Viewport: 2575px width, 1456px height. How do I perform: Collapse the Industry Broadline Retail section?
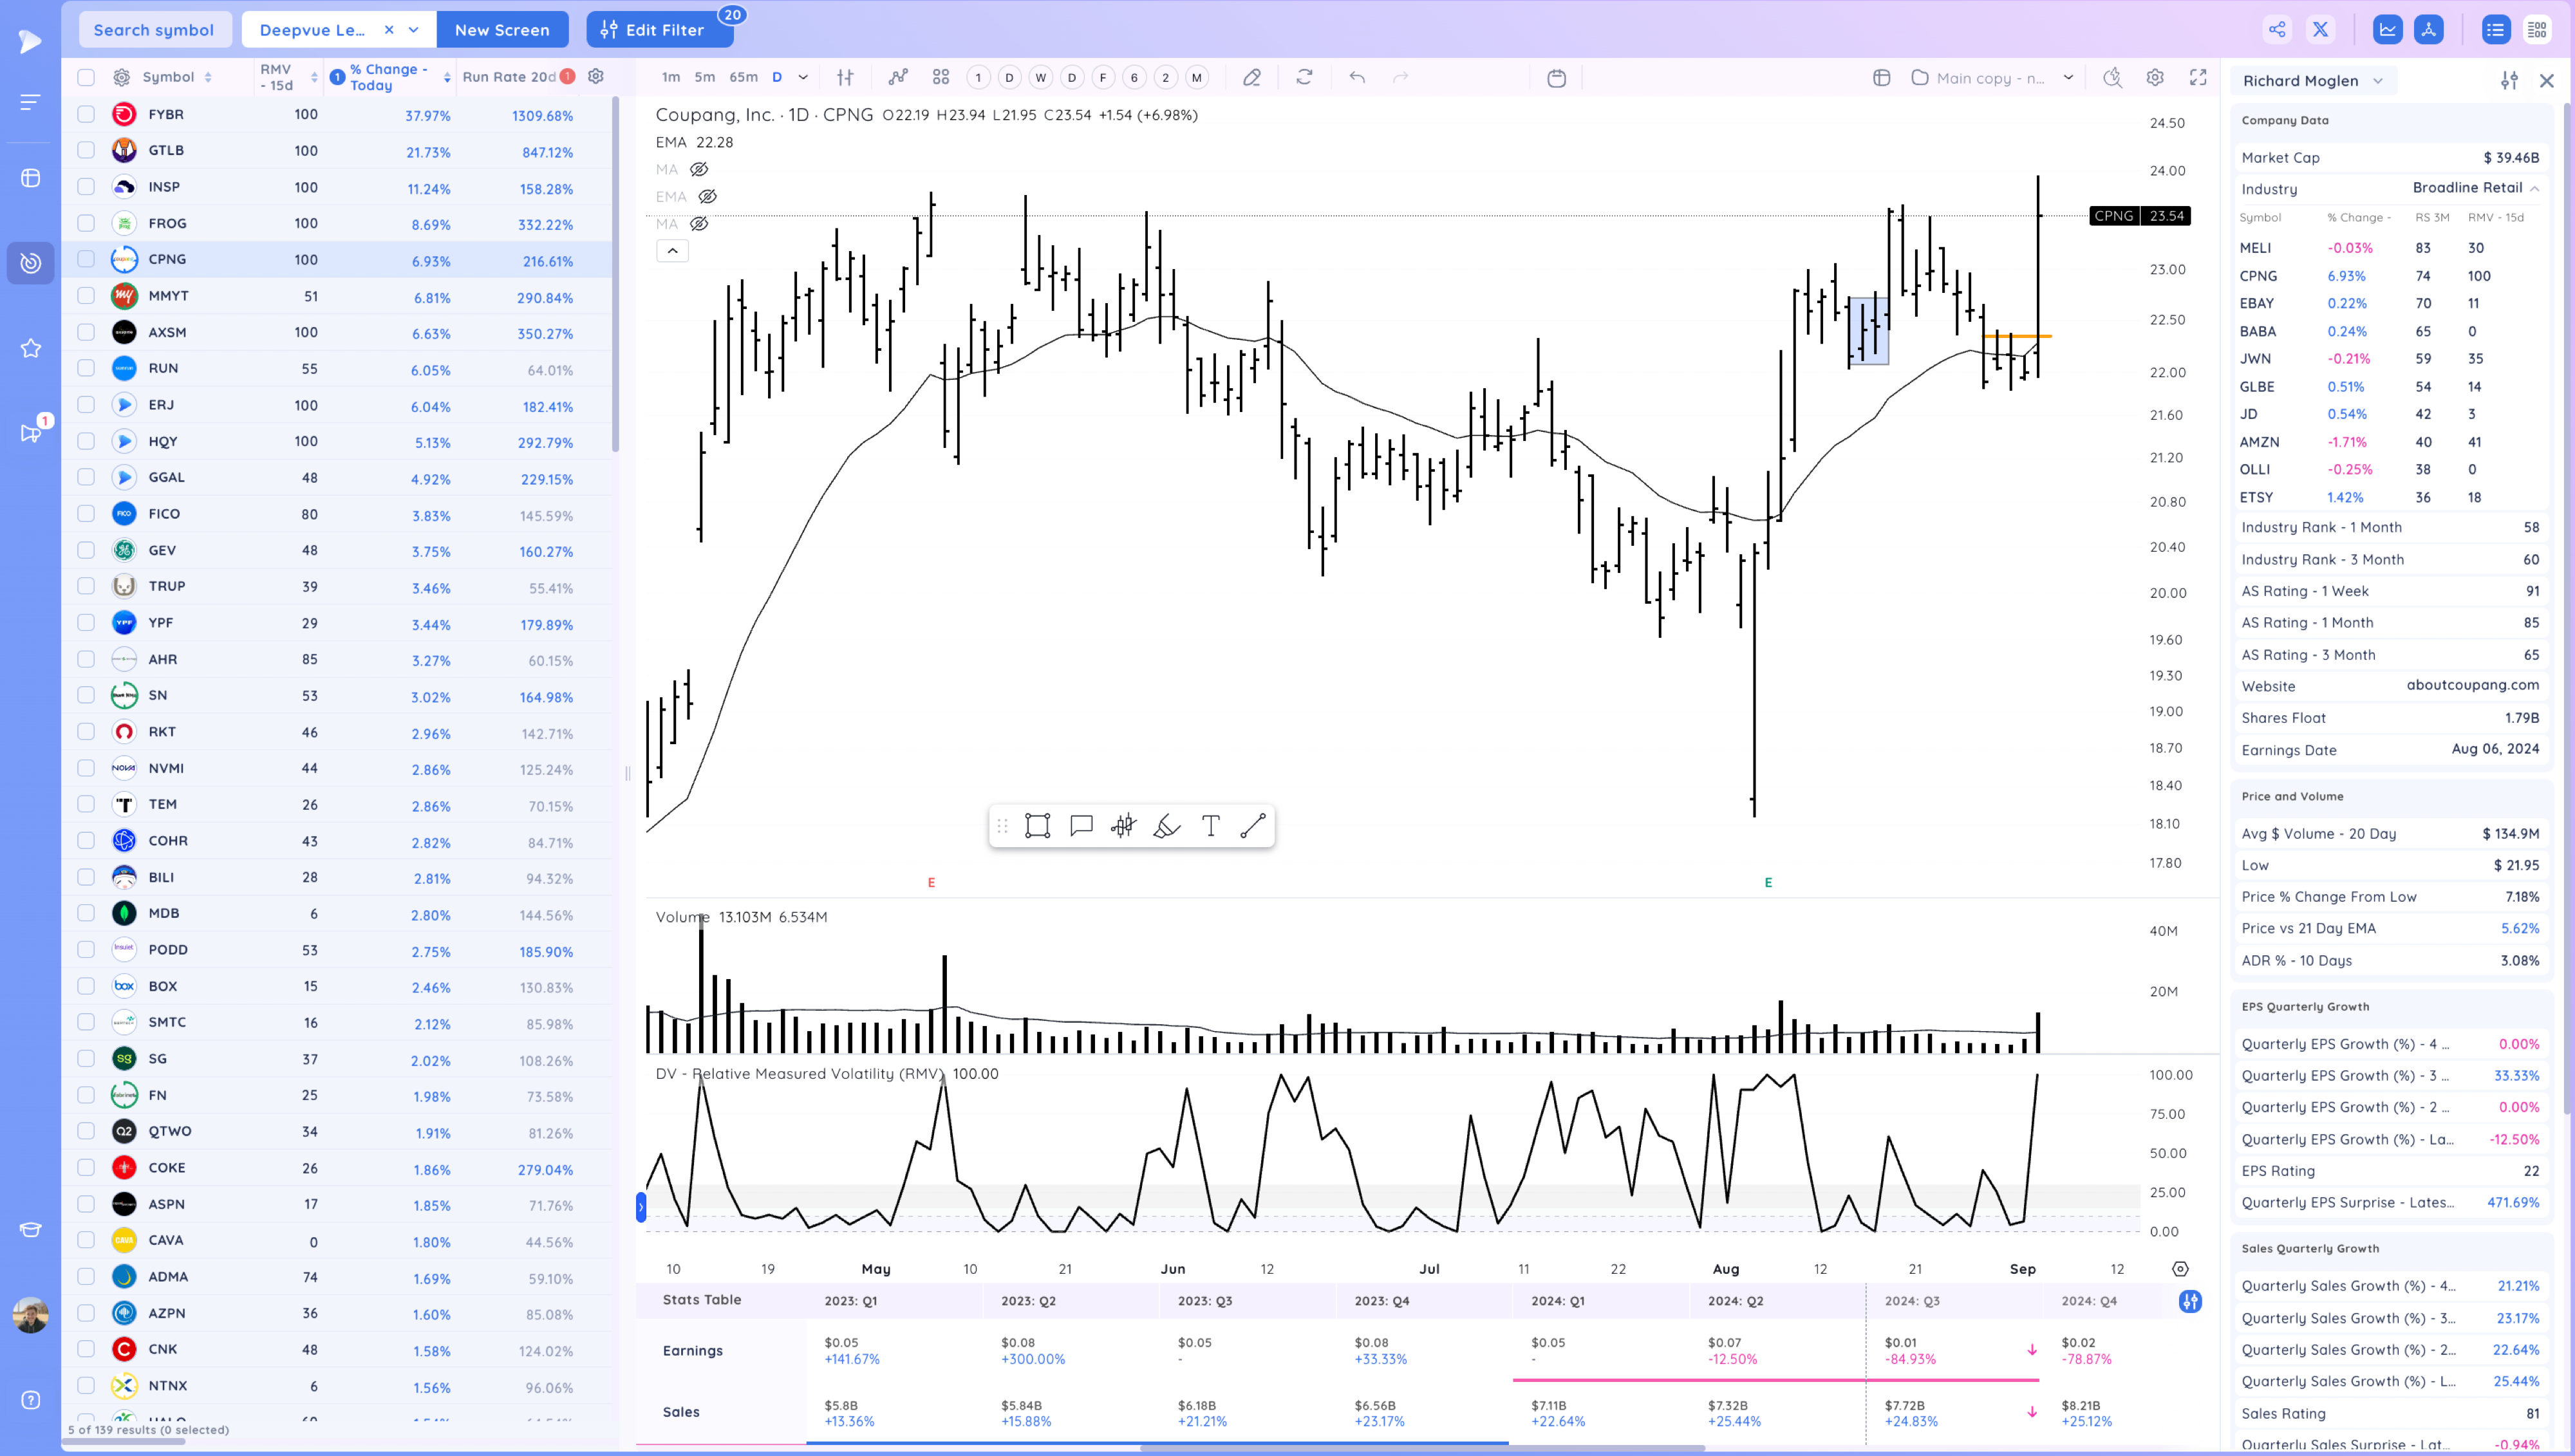click(2536, 188)
